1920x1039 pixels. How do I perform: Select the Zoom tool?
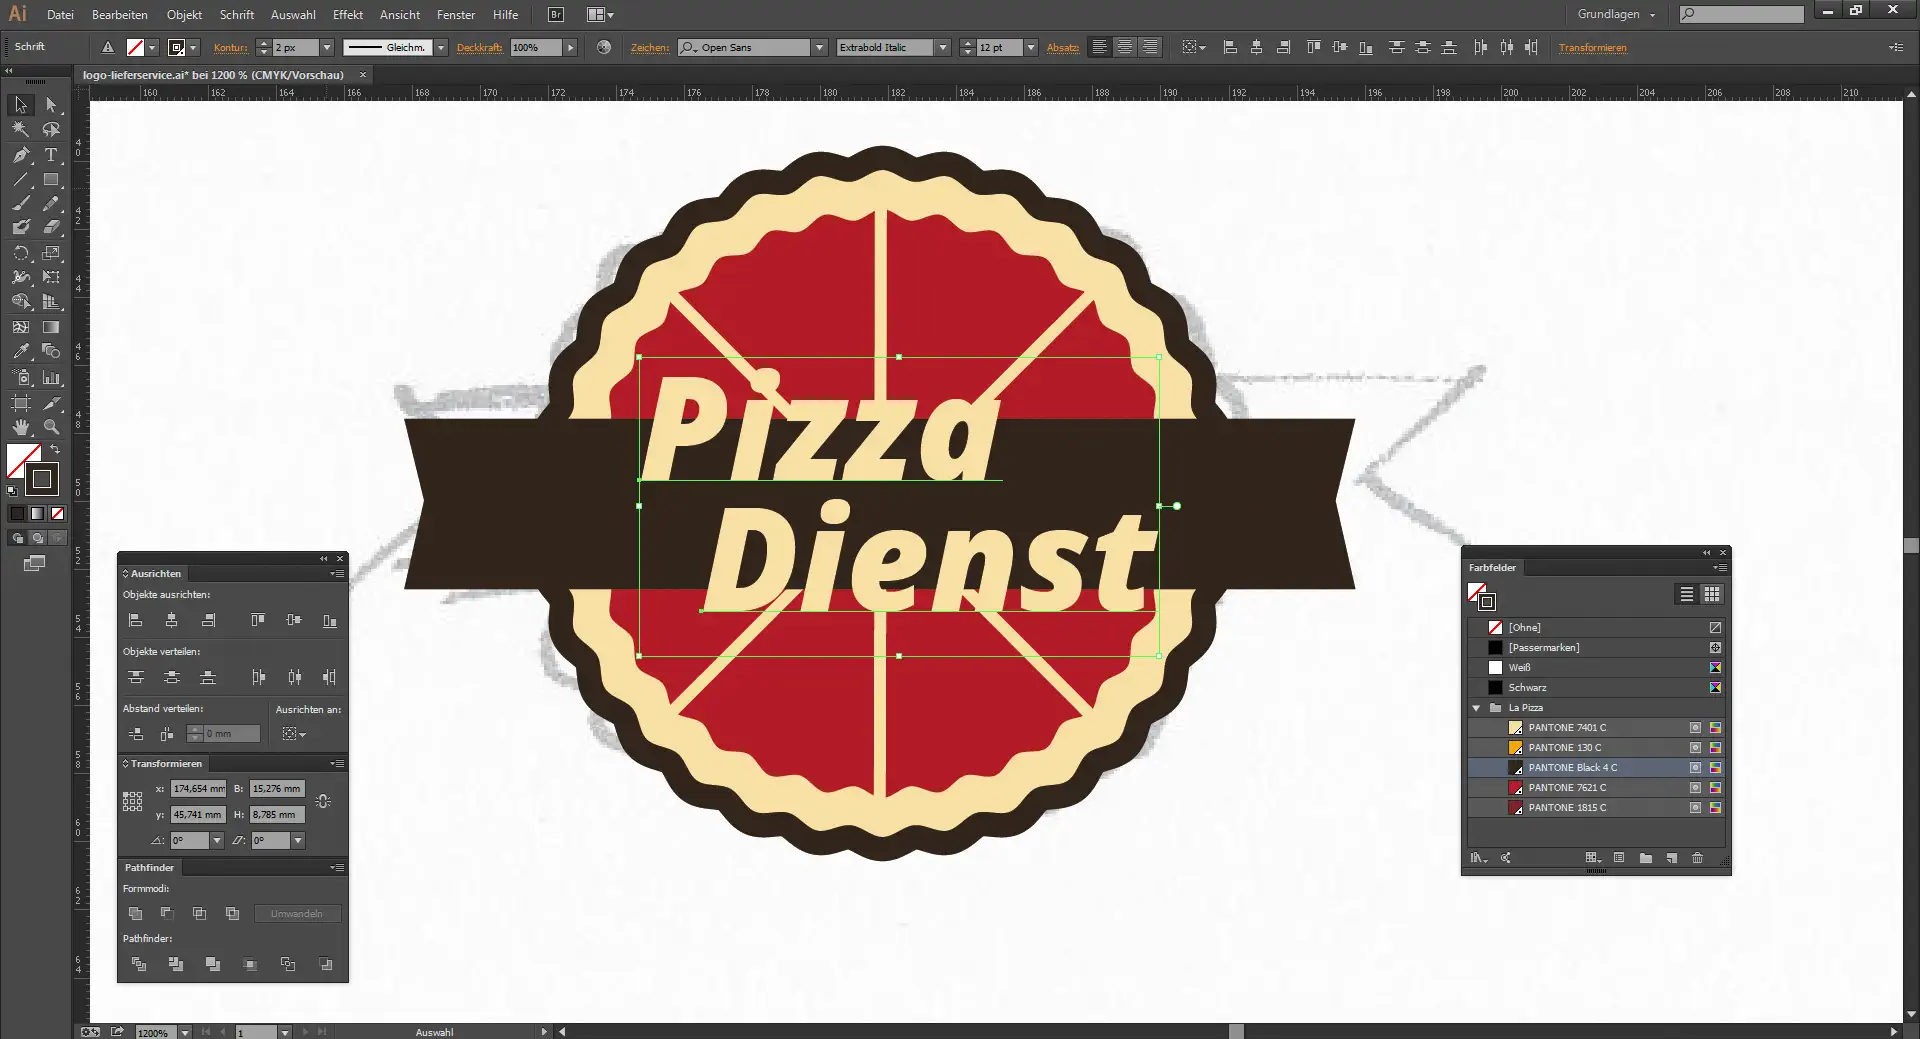[x=51, y=426]
